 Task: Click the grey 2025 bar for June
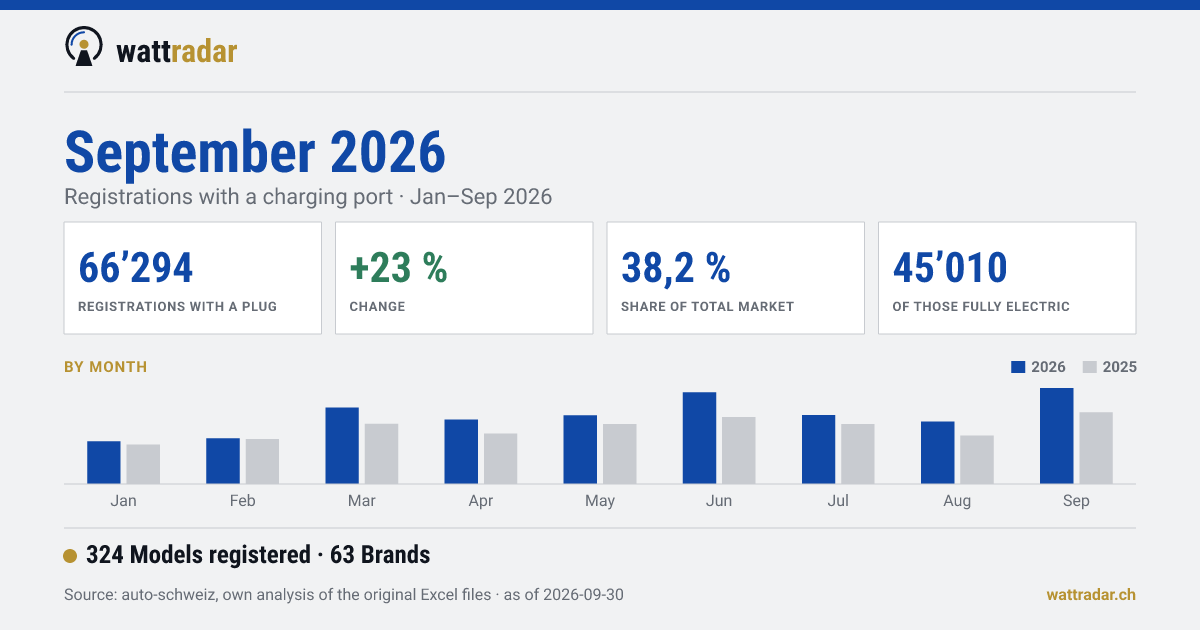pos(739,450)
